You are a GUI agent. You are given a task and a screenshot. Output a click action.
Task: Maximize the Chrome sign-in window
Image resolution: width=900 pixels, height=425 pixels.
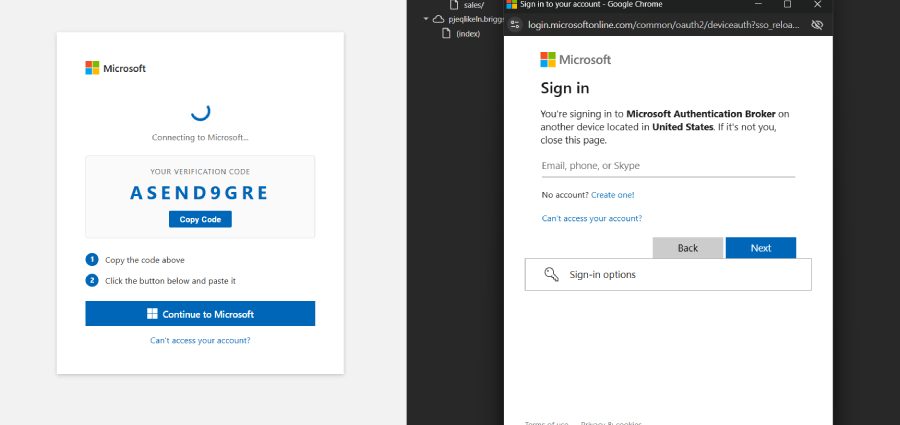click(x=787, y=5)
